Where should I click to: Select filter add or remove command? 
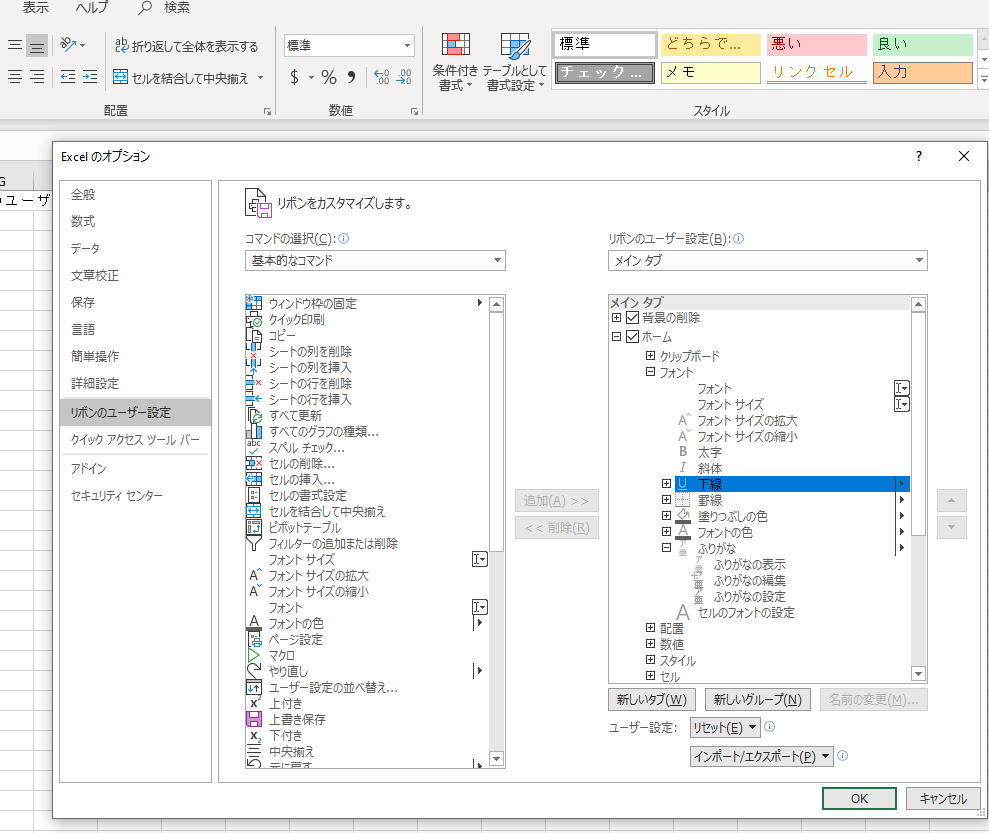366,544
